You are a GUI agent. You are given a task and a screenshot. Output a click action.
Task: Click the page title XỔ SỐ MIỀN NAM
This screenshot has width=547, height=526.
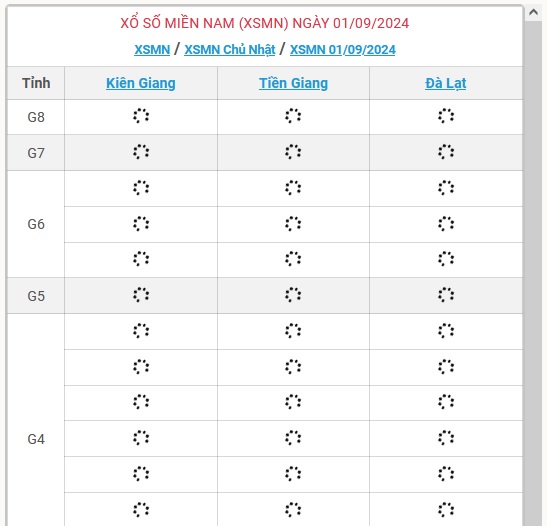point(264,23)
